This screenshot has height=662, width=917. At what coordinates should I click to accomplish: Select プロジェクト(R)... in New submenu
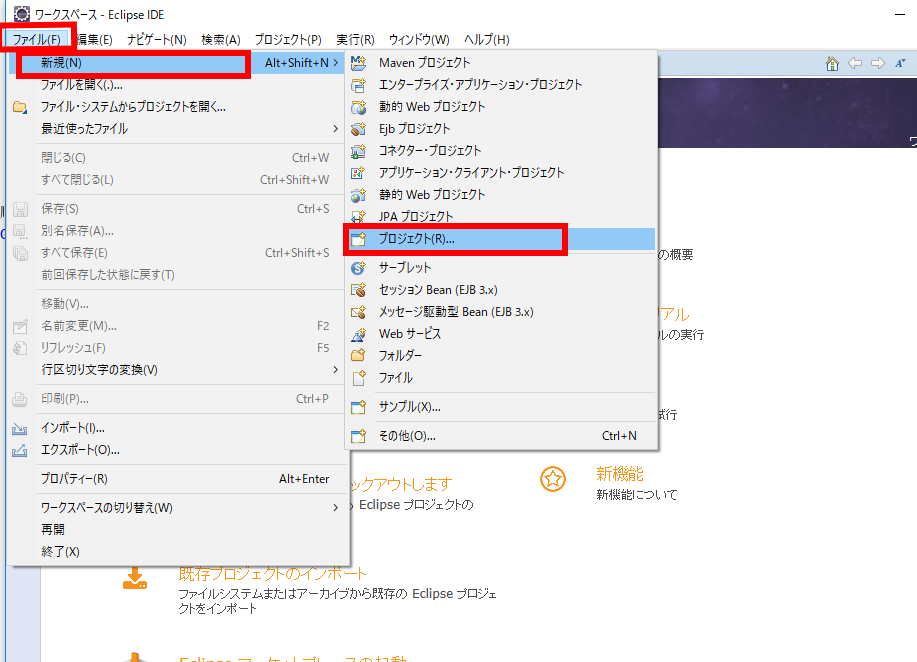point(501,239)
